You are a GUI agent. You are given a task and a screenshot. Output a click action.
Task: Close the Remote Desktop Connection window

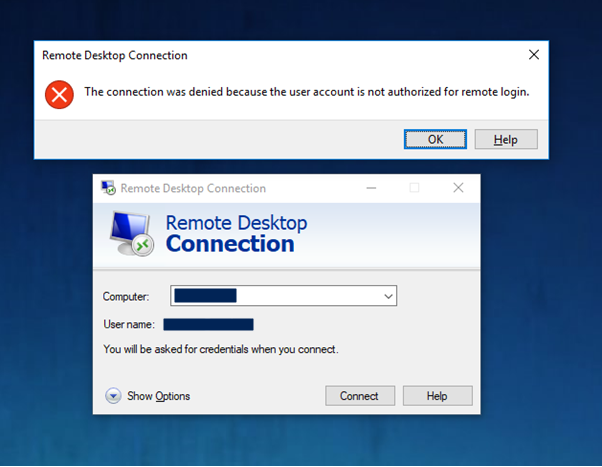pos(458,188)
